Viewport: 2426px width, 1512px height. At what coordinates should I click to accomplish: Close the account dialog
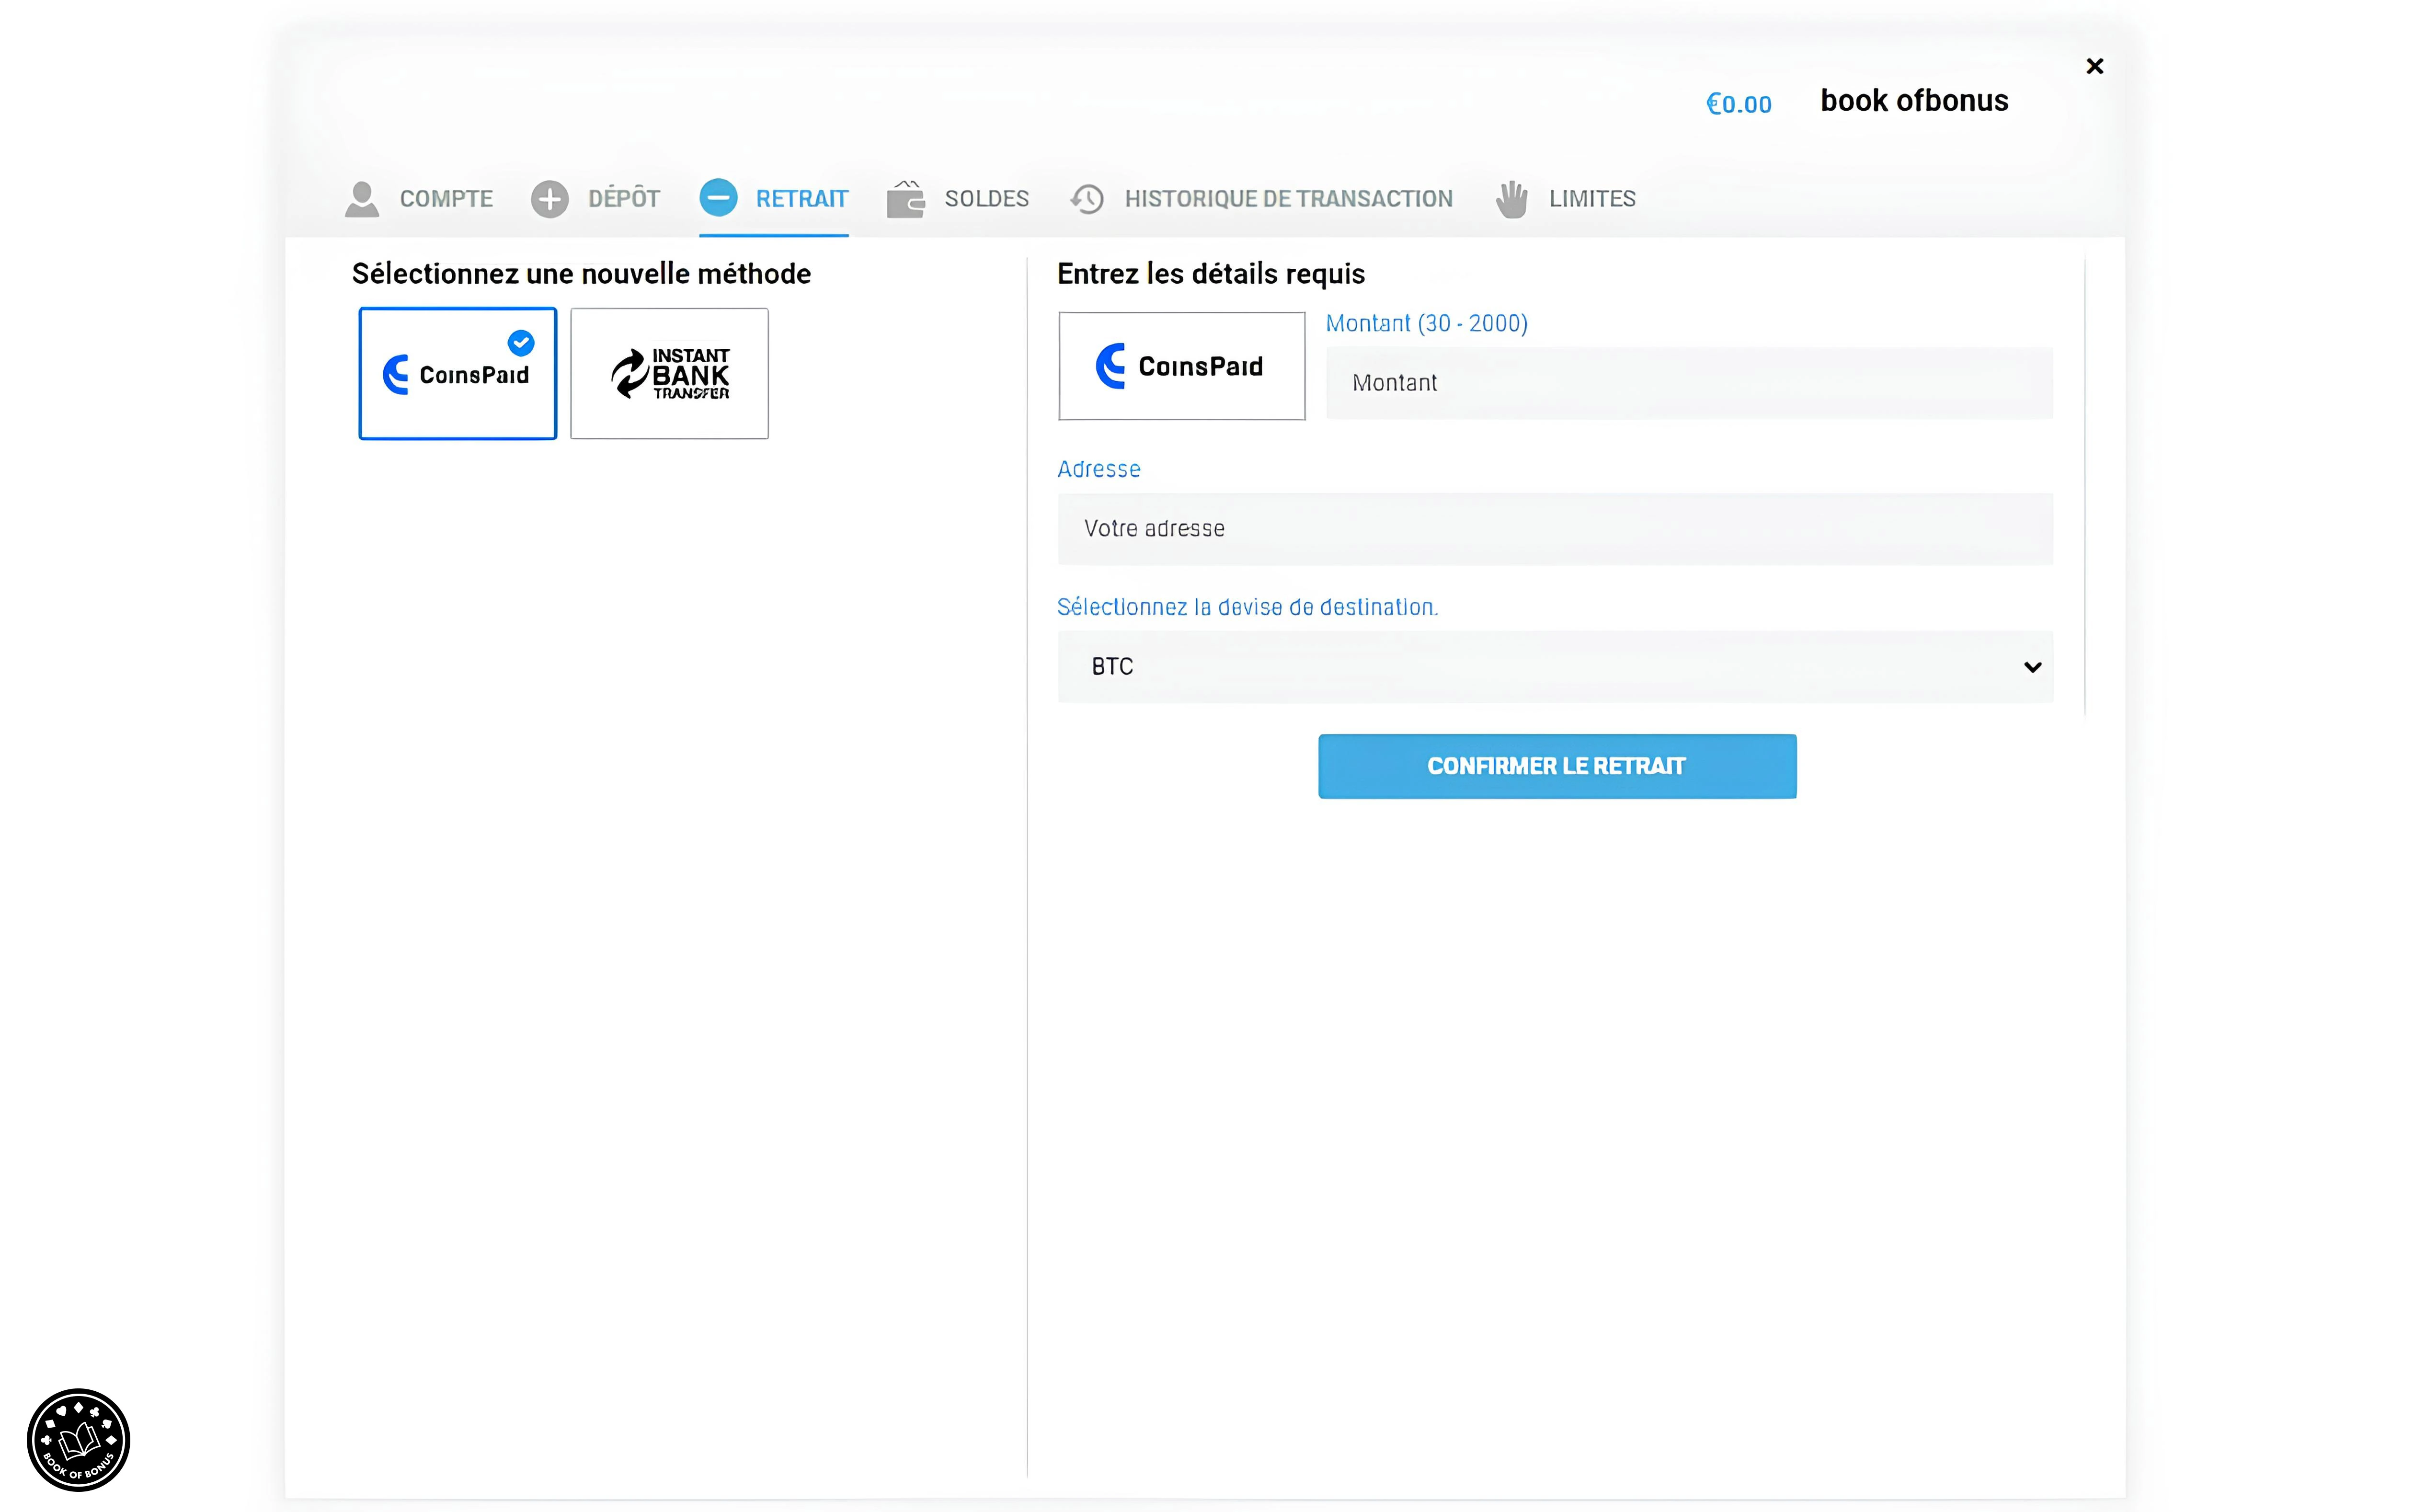2095,66
